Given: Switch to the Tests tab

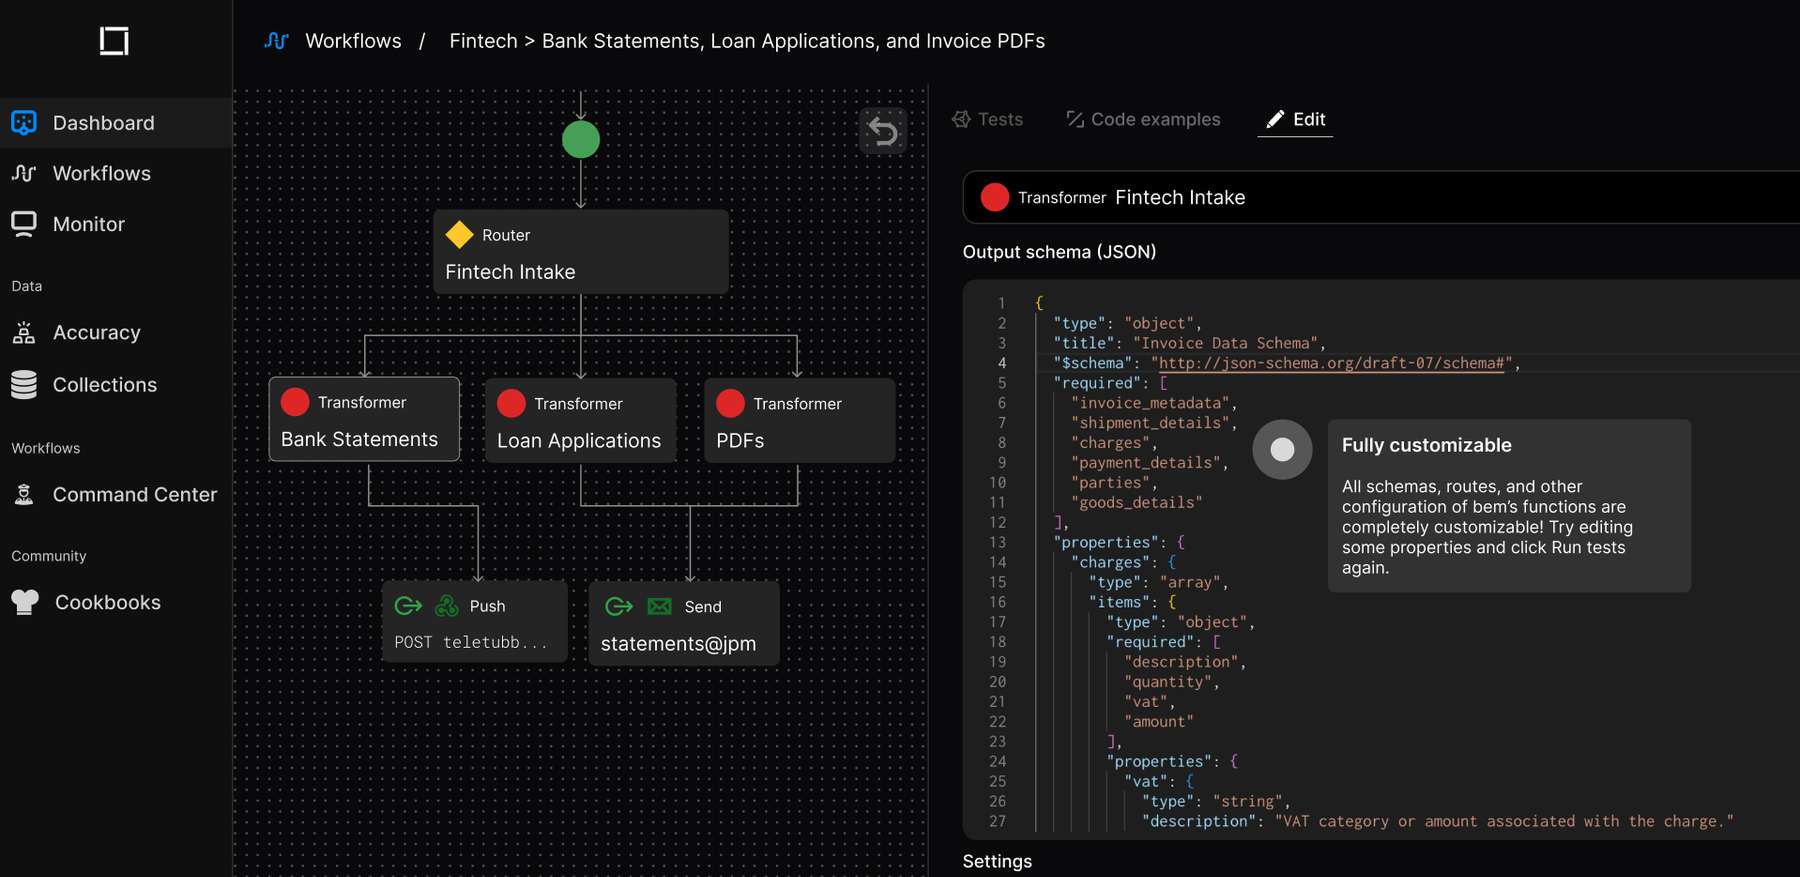Looking at the screenshot, I should coord(988,119).
